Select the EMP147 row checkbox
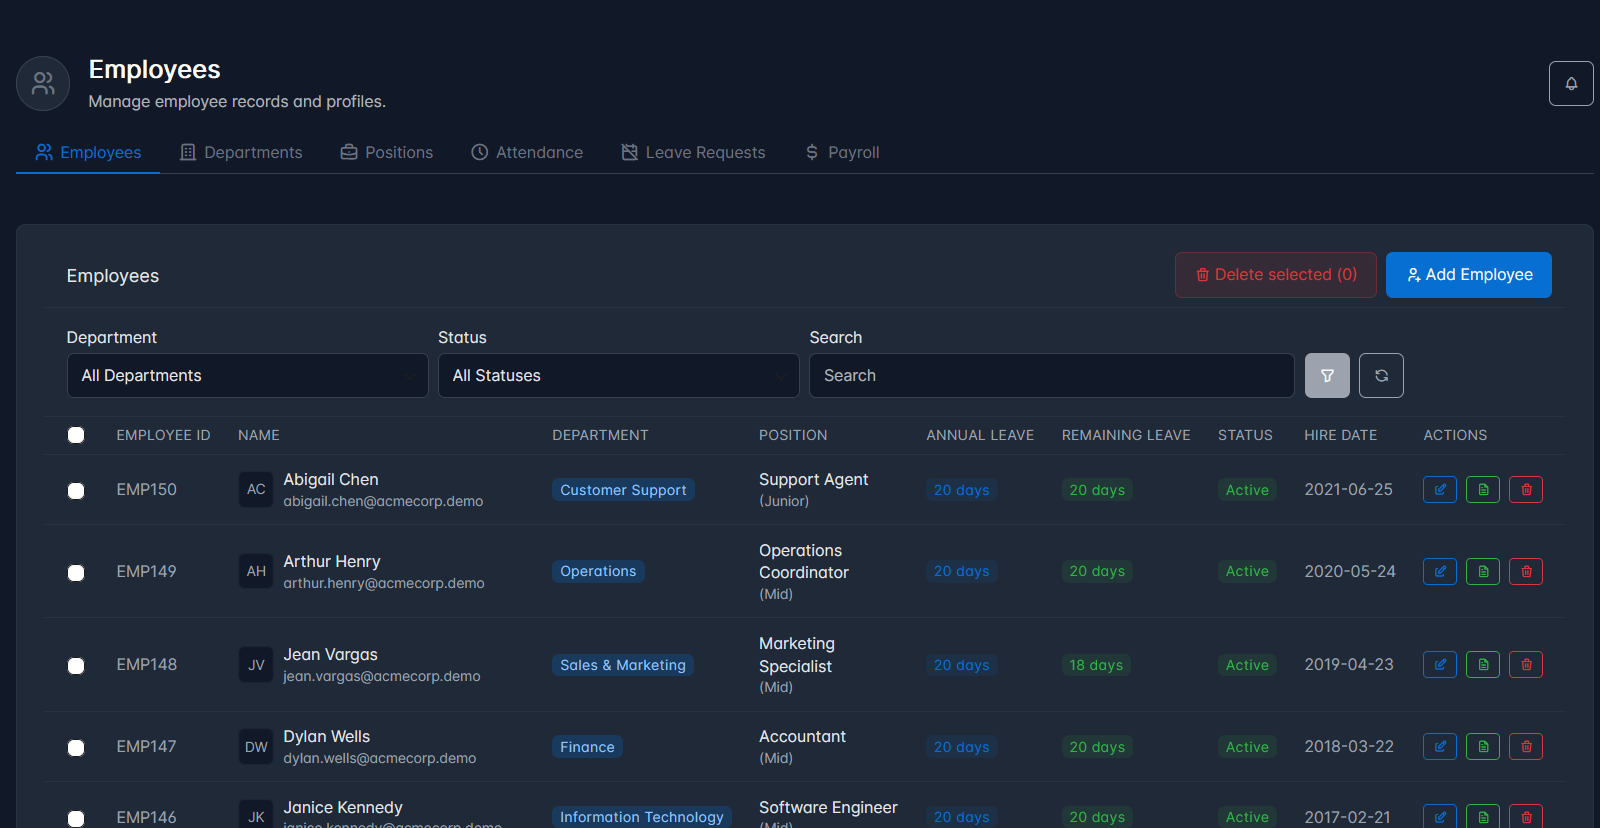The height and width of the screenshot is (828, 1600). [76, 748]
